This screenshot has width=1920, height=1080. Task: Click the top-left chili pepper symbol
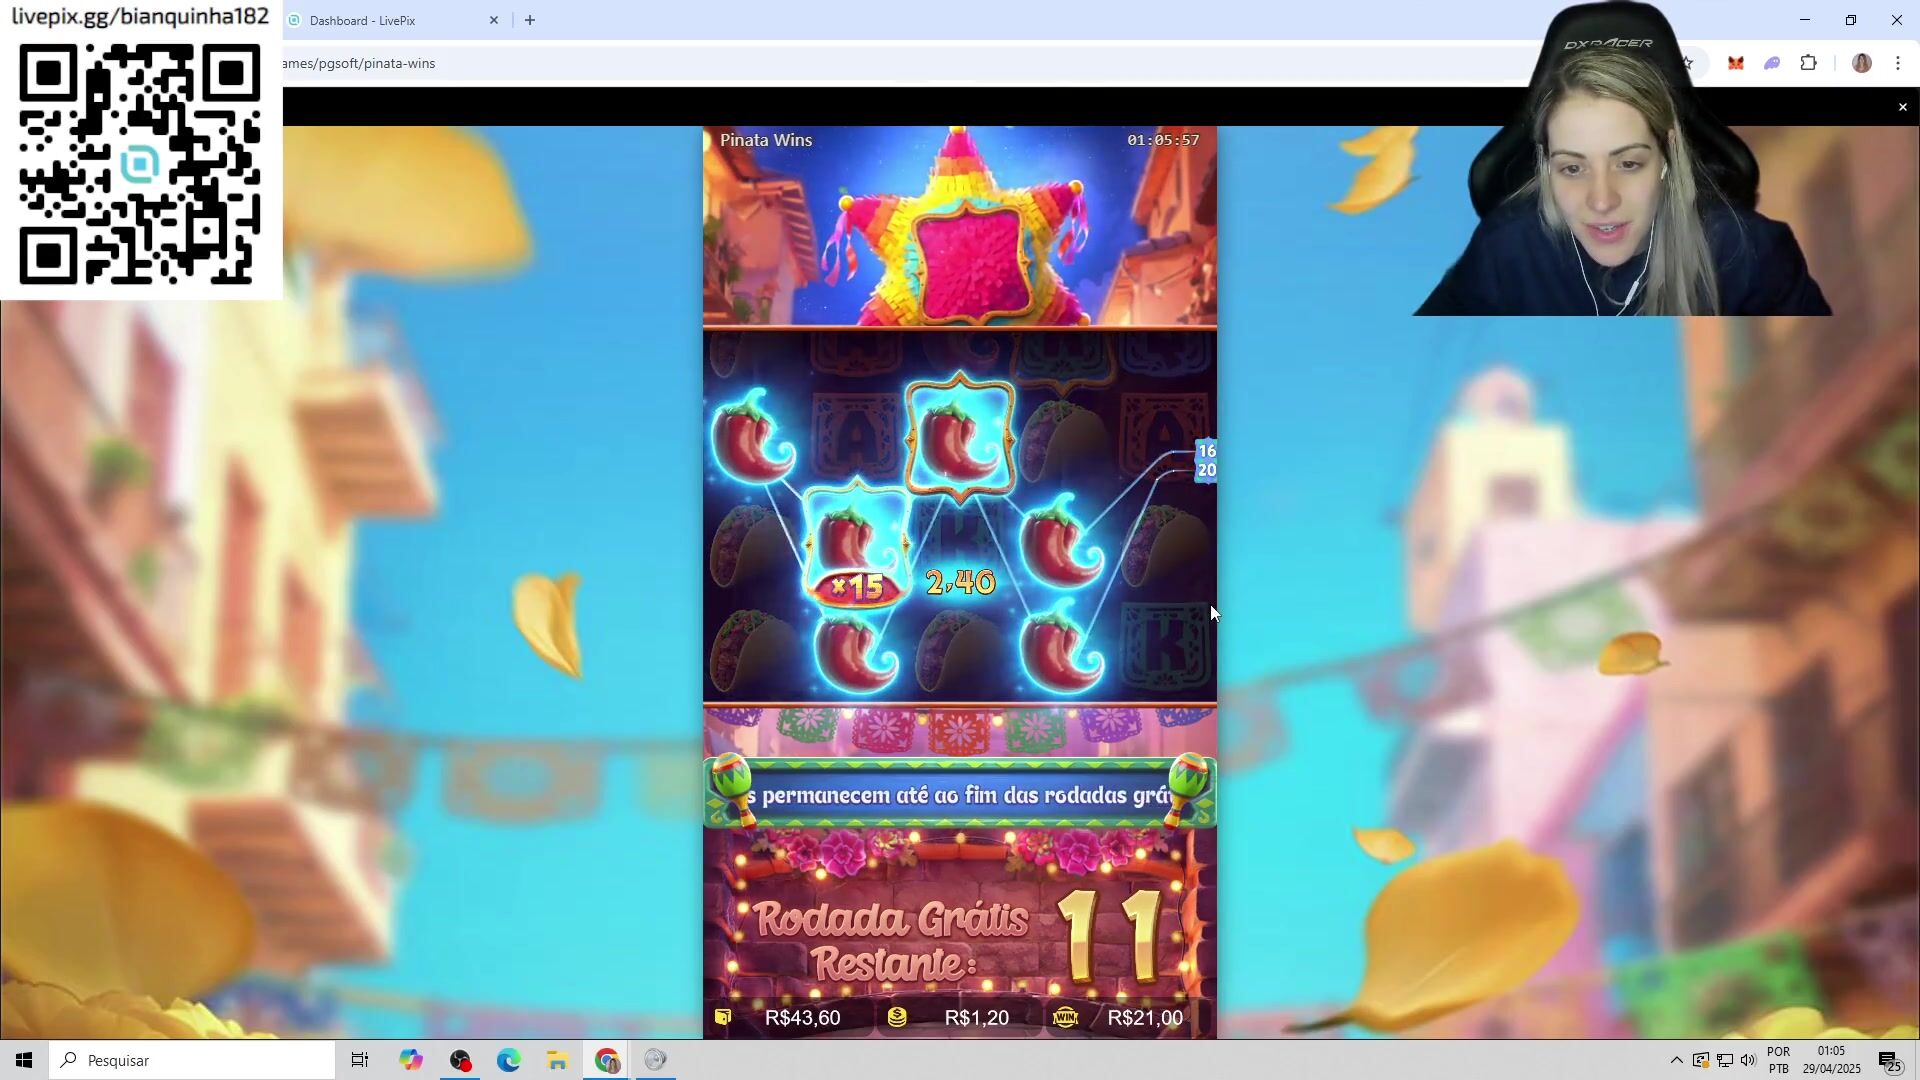754,437
